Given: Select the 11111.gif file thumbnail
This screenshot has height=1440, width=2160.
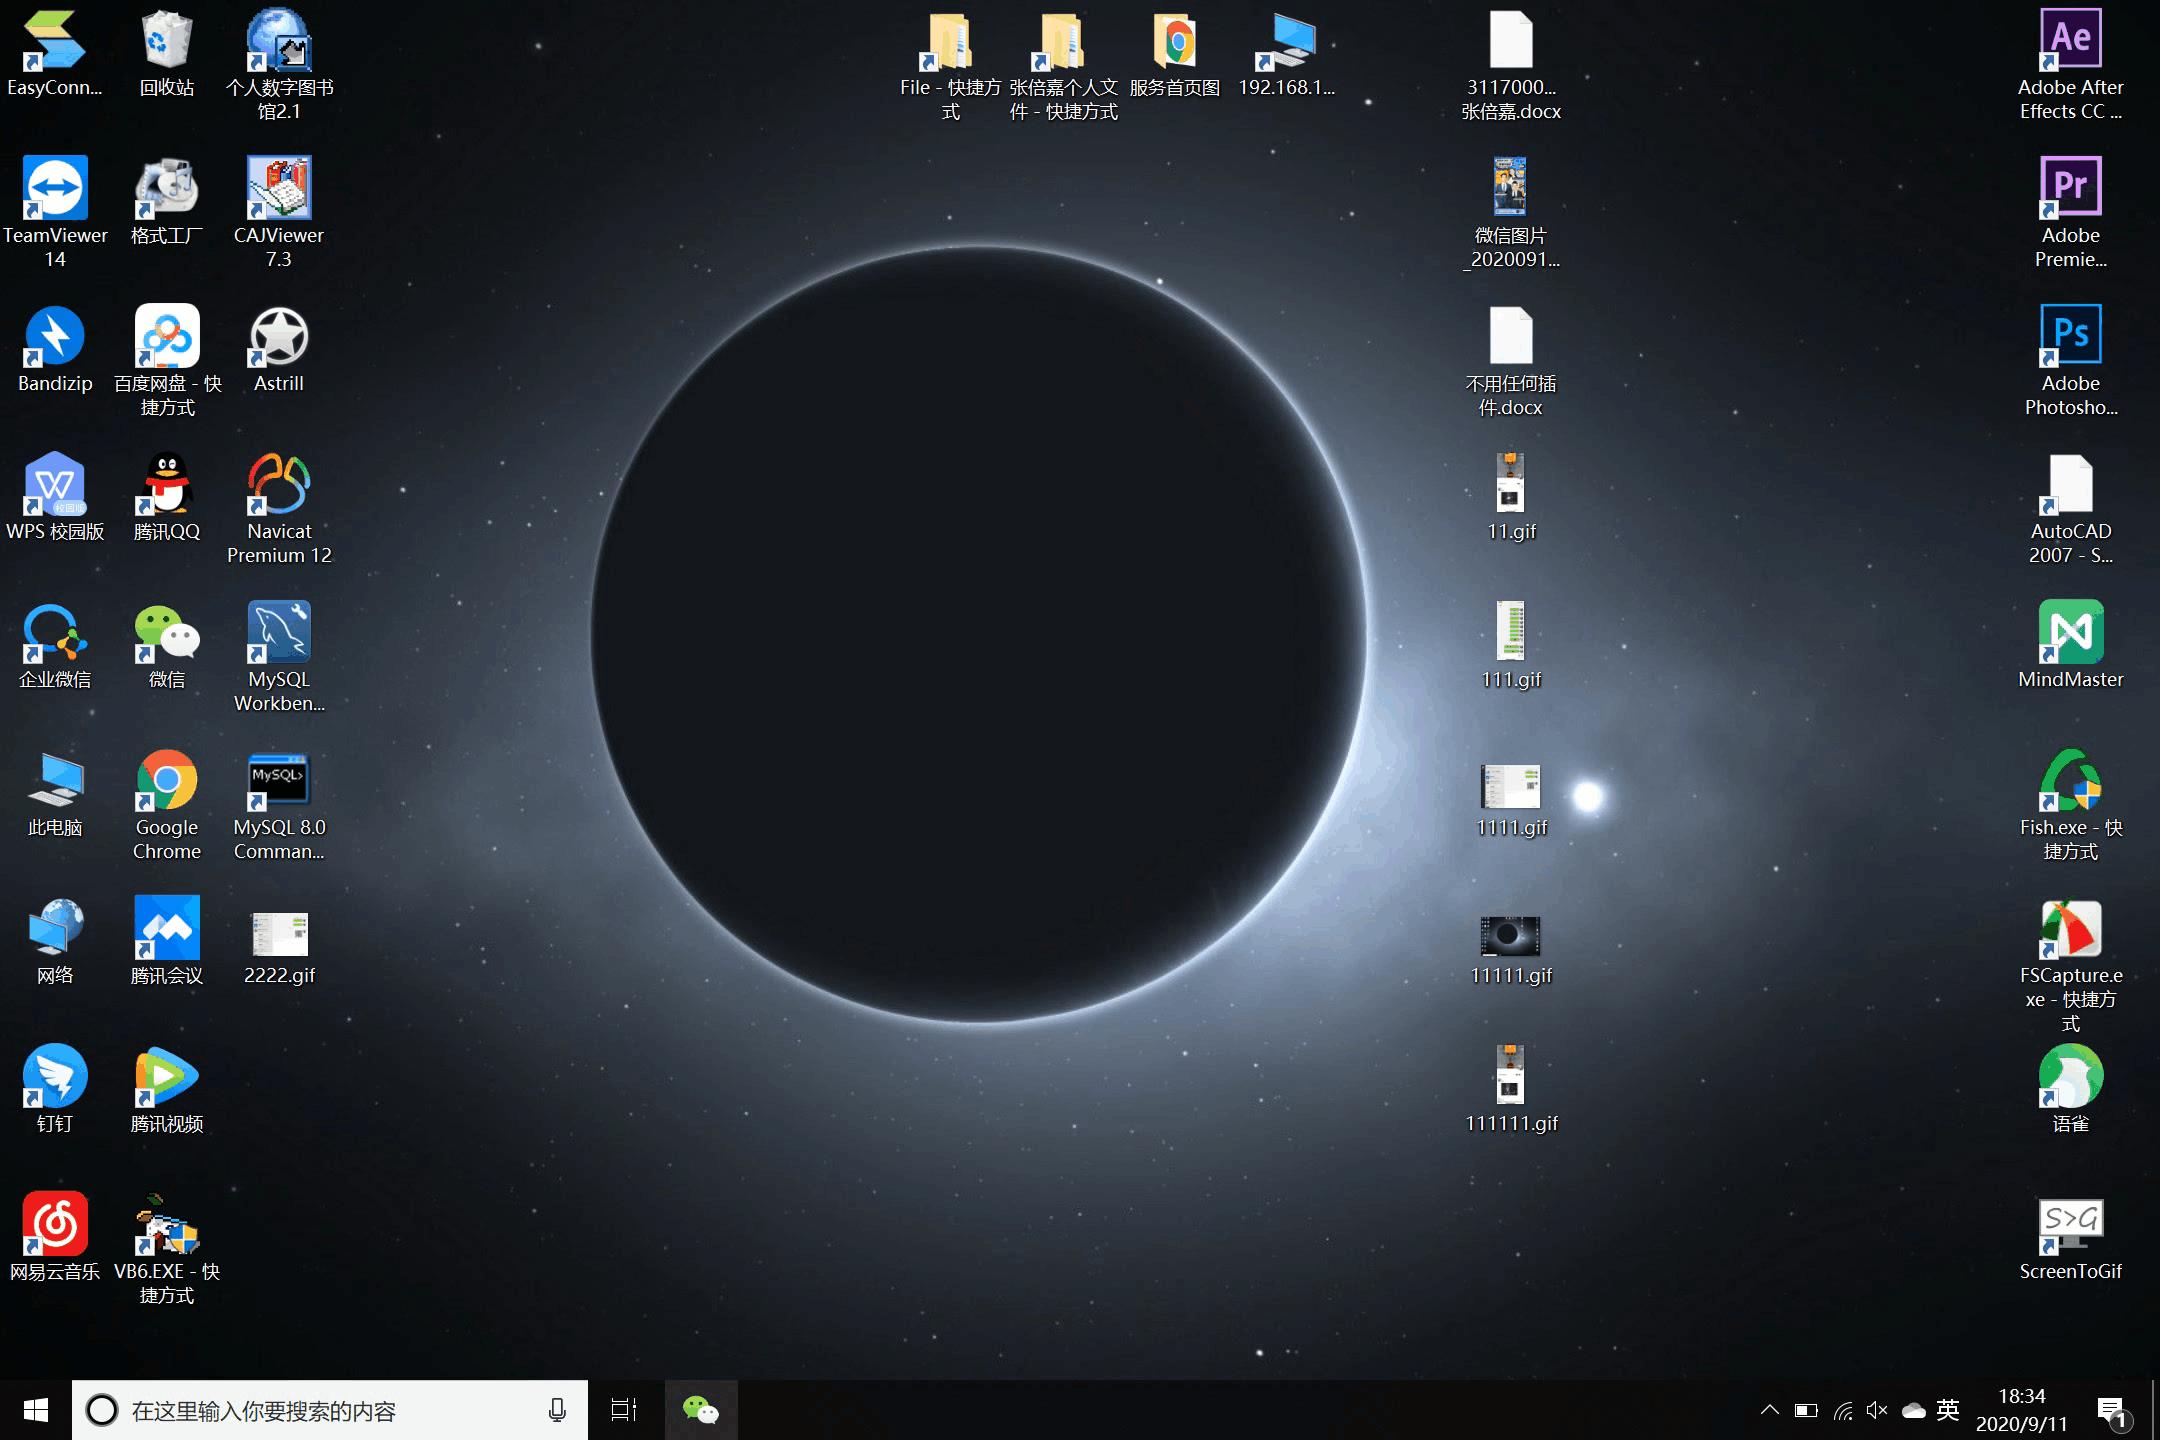Looking at the screenshot, I should click(1510, 937).
